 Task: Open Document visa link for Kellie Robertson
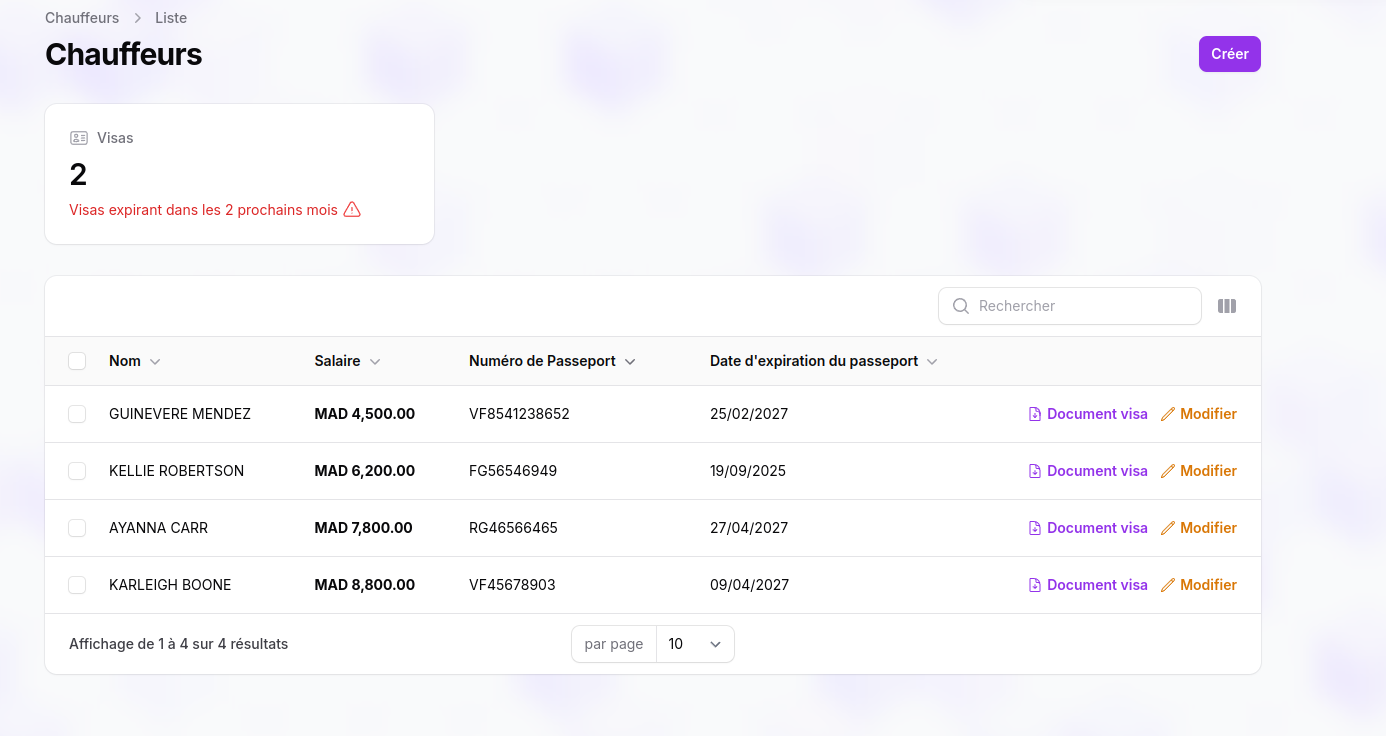click(x=1096, y=471)
